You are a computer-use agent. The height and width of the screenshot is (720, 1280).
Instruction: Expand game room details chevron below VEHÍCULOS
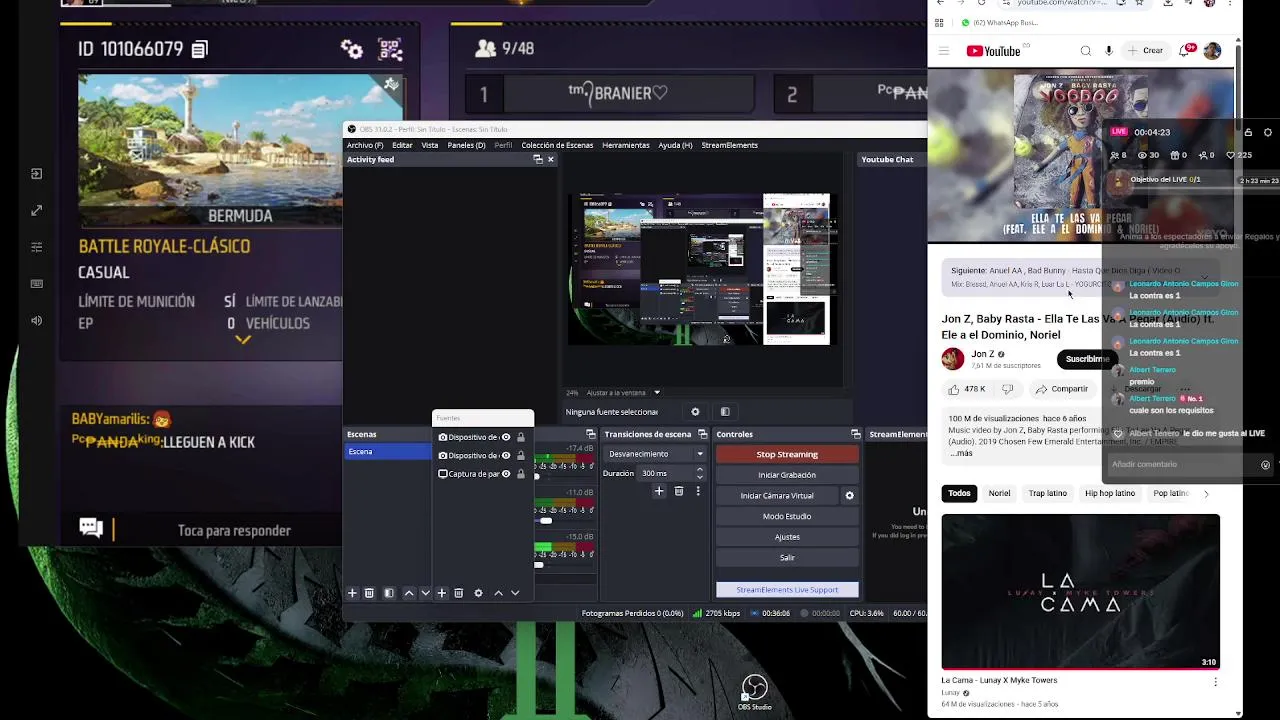tap(242, 340)
